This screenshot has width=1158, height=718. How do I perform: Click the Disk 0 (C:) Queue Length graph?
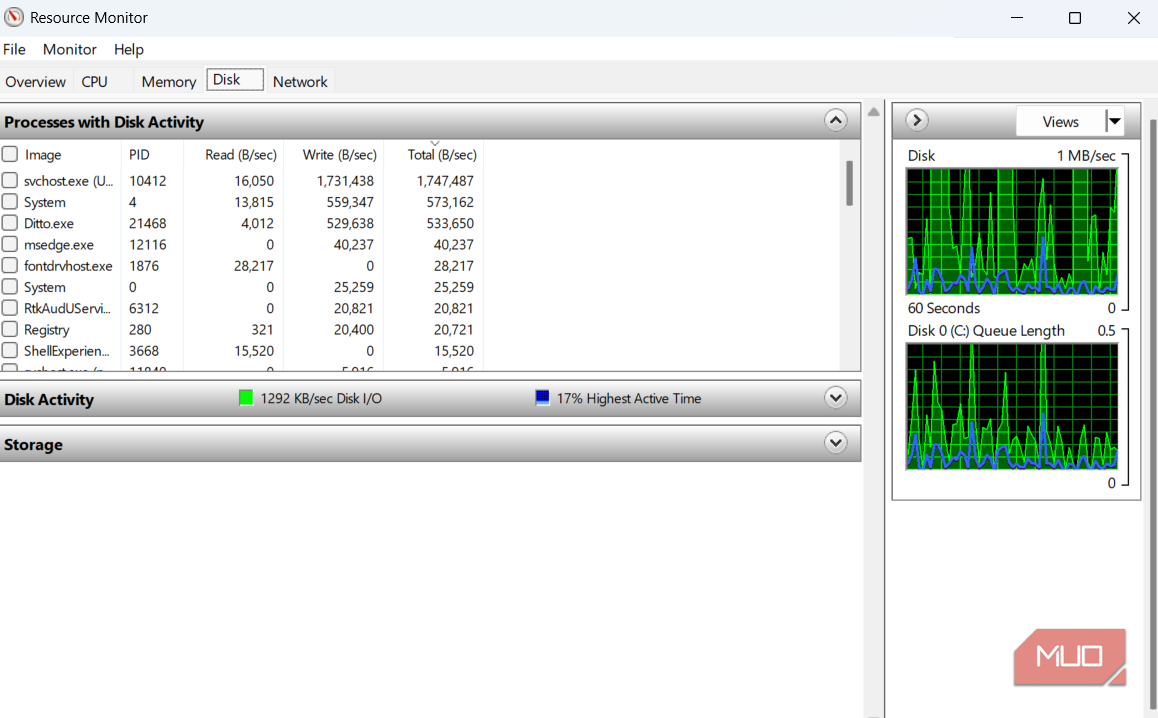1012,406
